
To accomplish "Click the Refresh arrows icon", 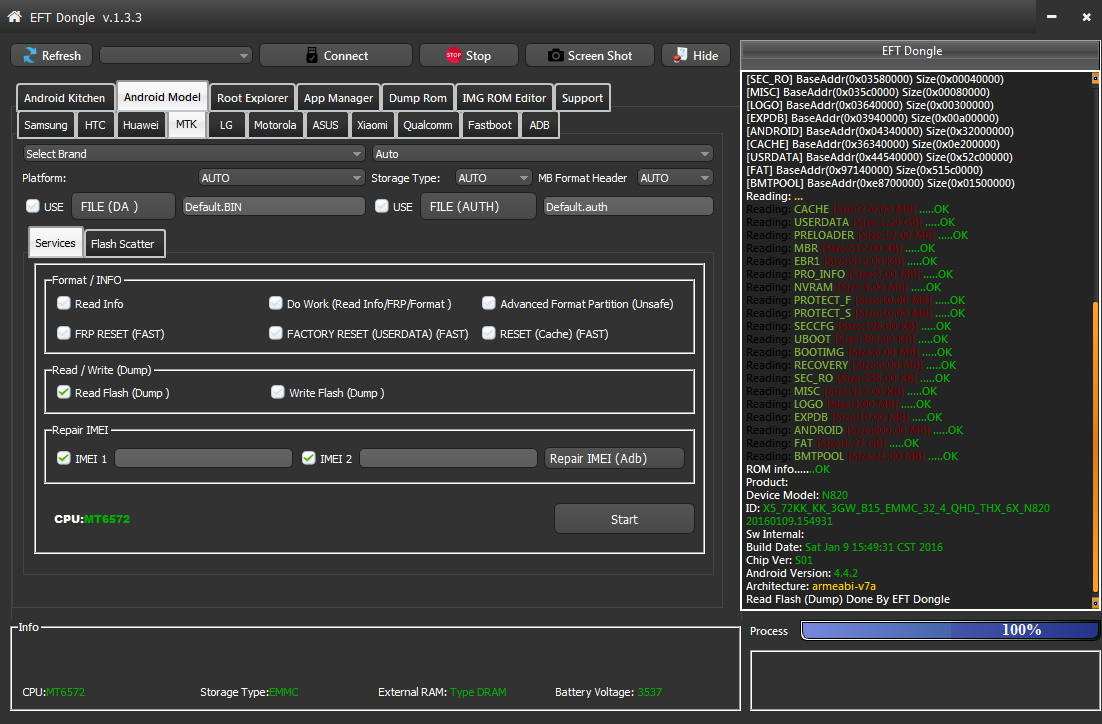I will click(30, 56).
